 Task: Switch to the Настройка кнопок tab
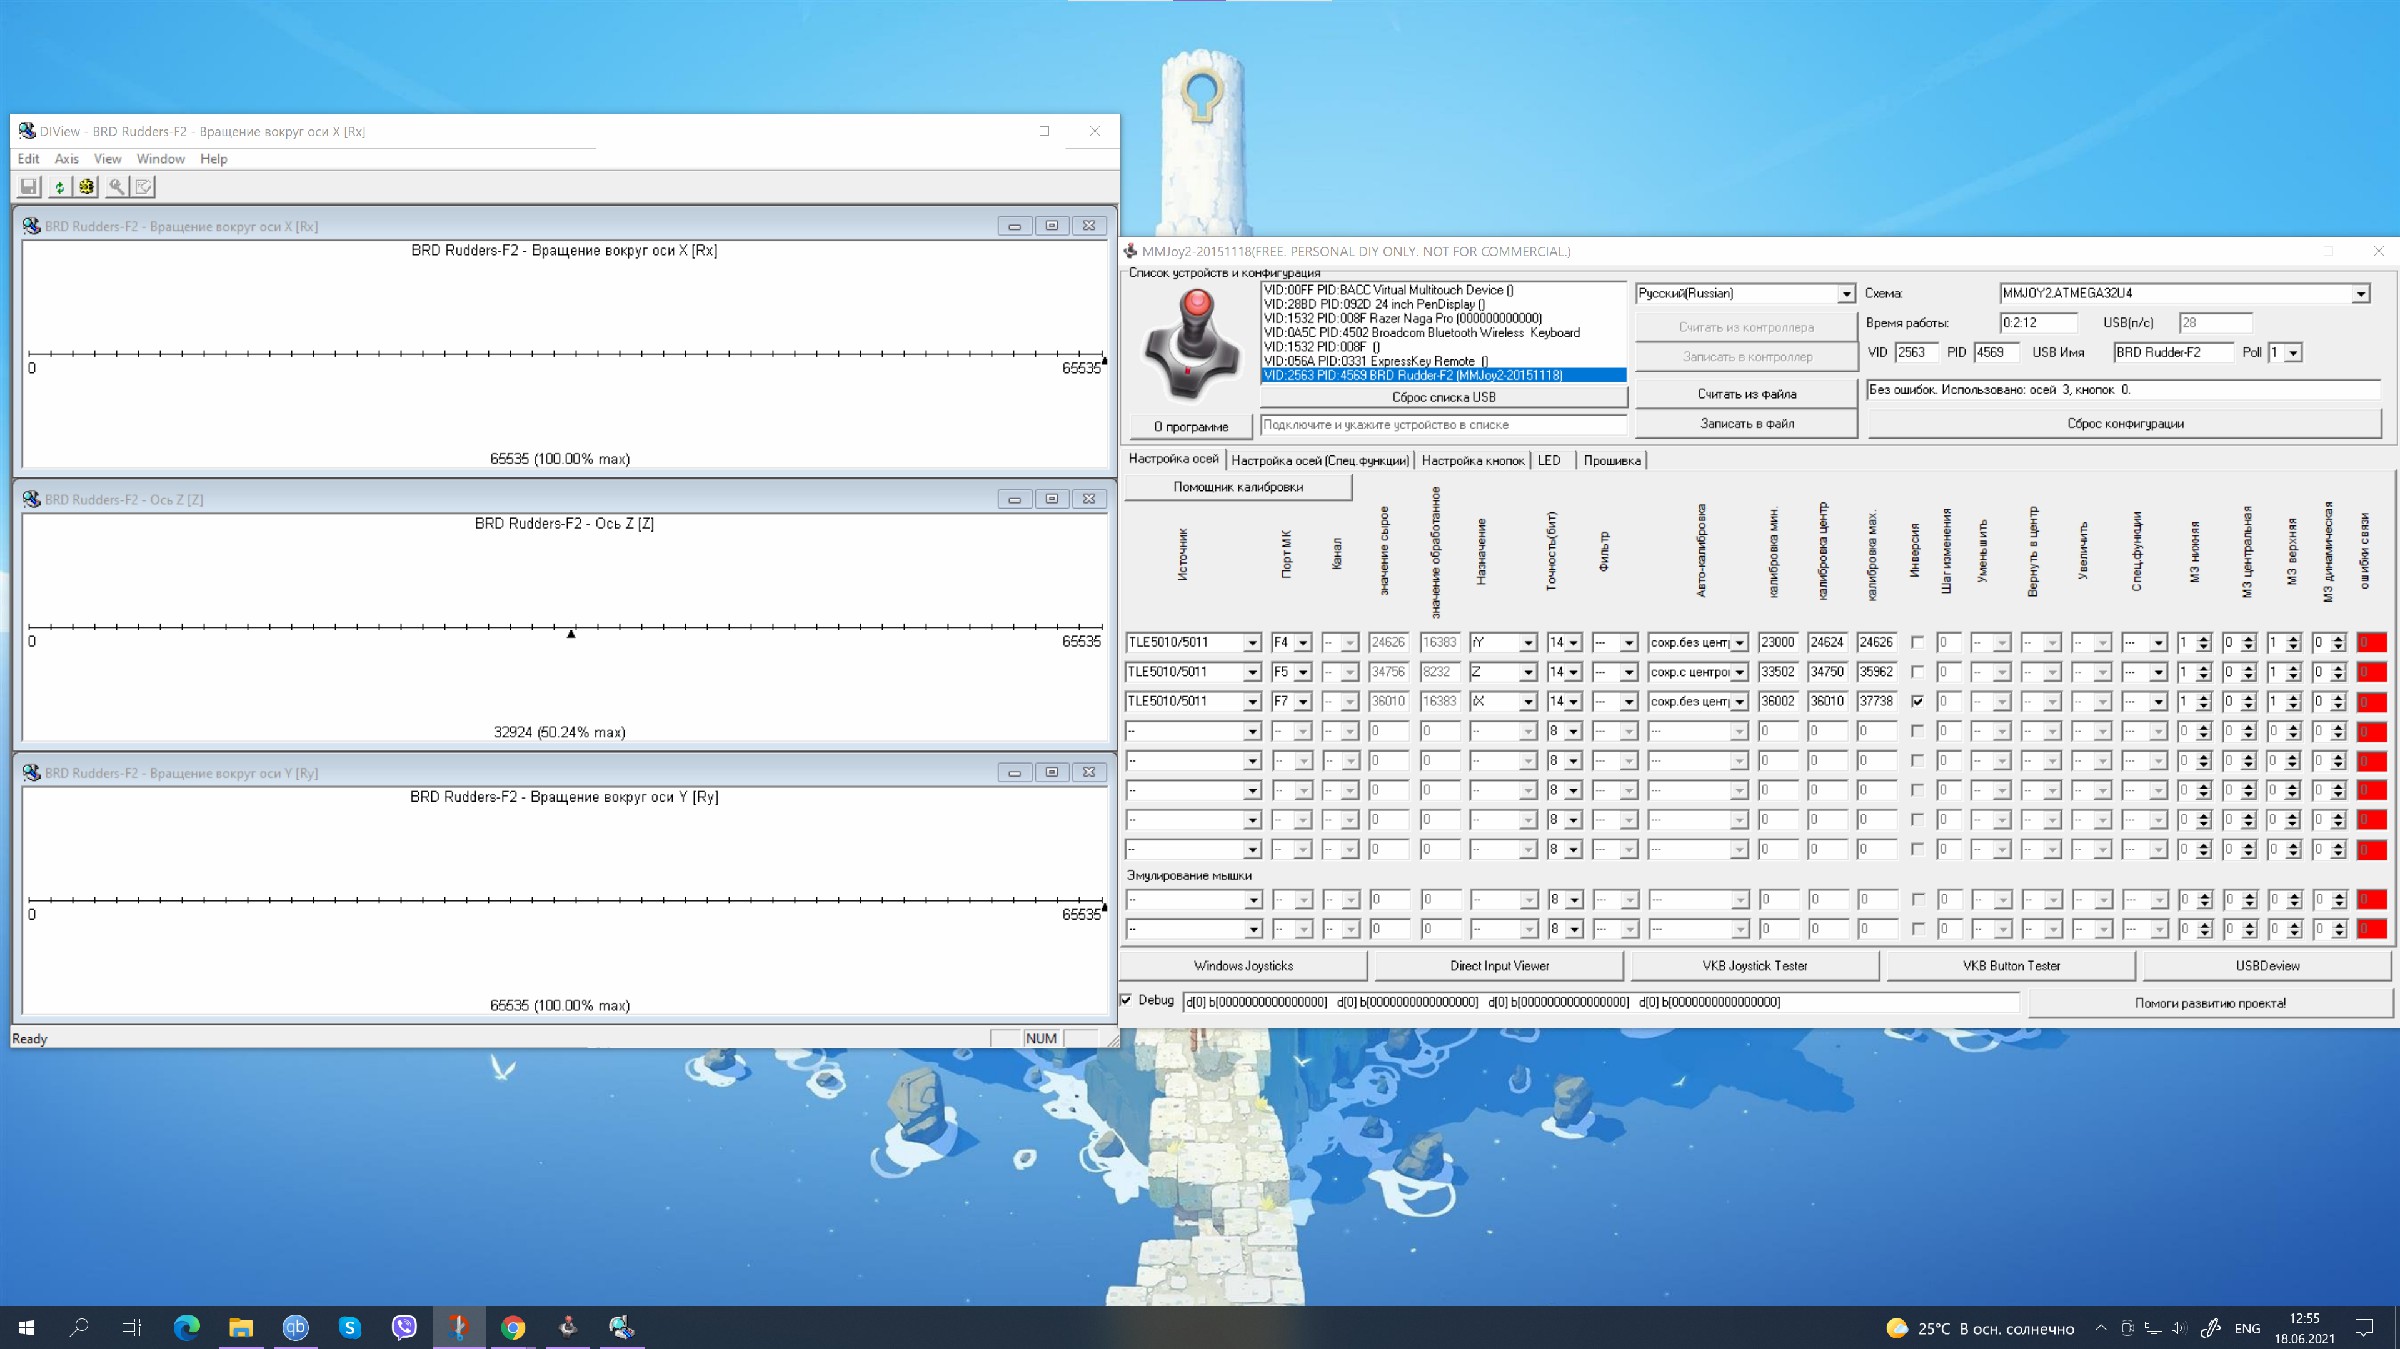point(1472,460)
